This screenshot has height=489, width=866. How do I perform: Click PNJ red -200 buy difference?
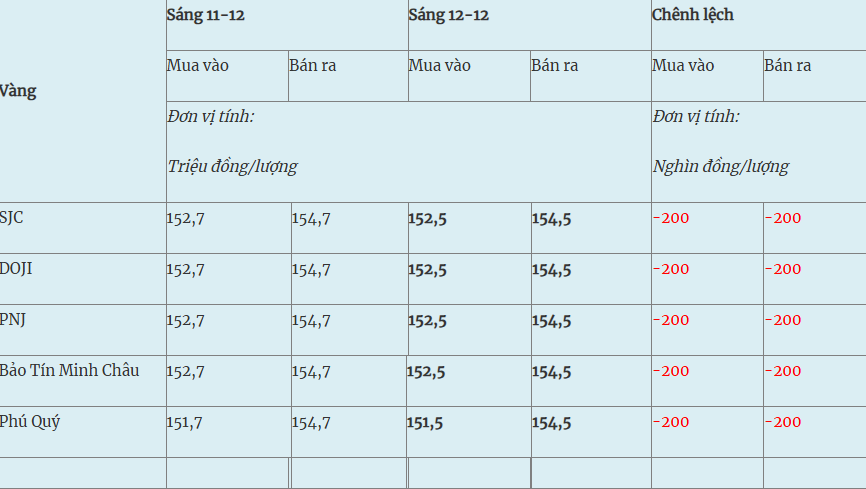[x=671, y=320]
